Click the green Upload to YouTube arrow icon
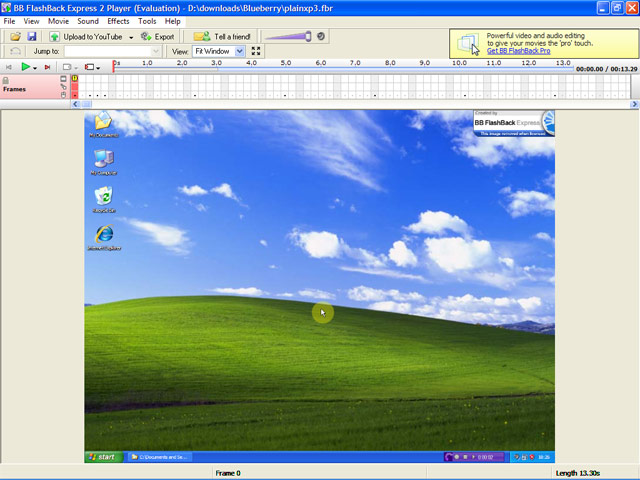Viewport: 640px width, 480px height. point(54,37)
